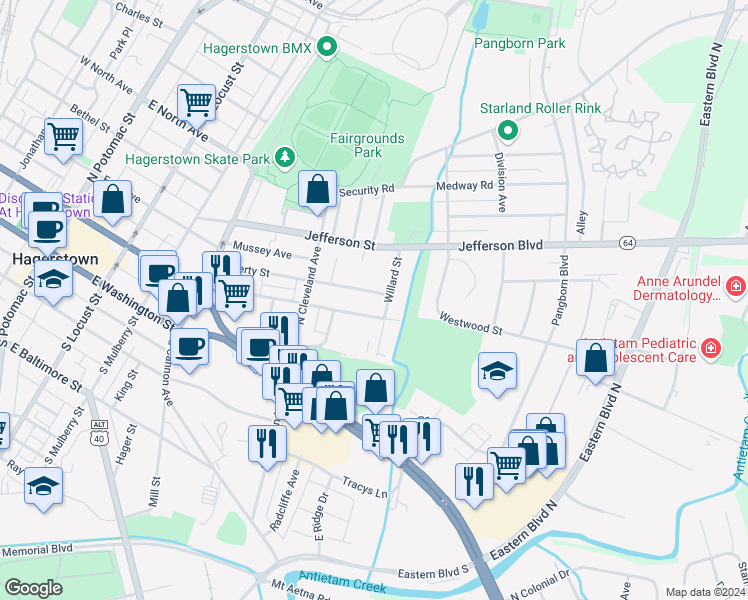
Task: Select the Mill St label
Action: coord(155,492)
